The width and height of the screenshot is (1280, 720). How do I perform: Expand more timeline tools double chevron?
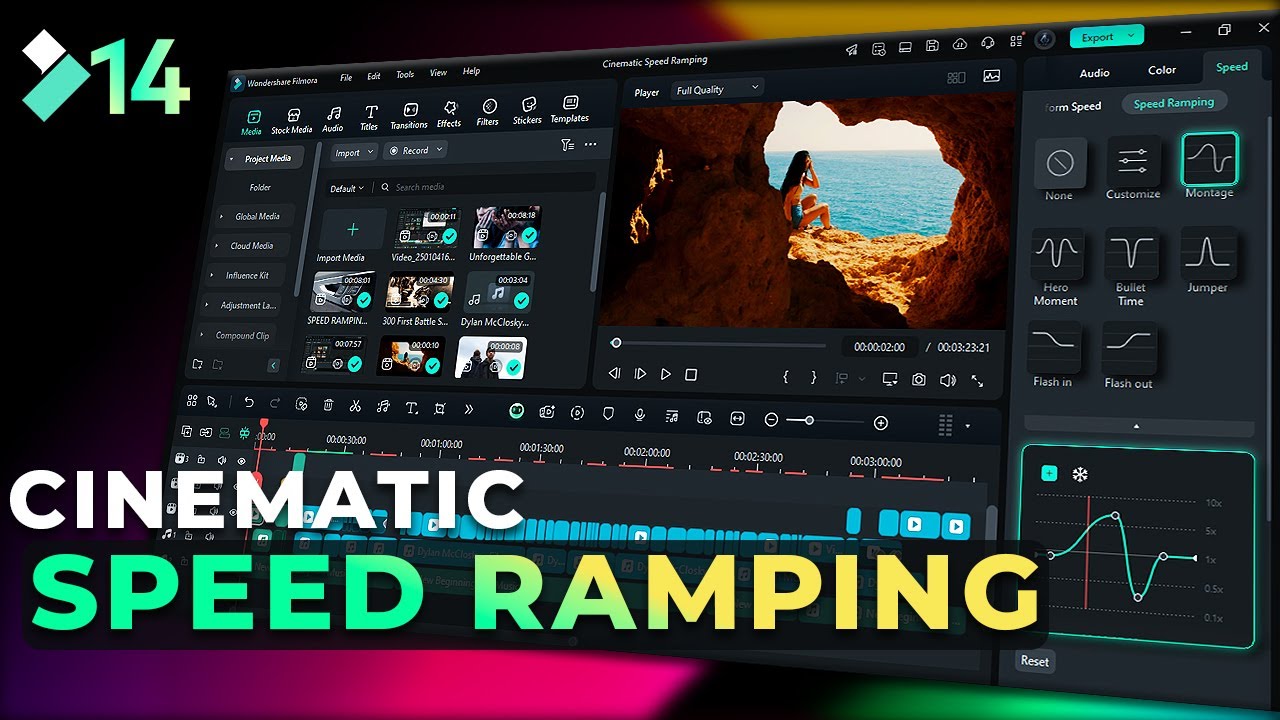point(468,409)
